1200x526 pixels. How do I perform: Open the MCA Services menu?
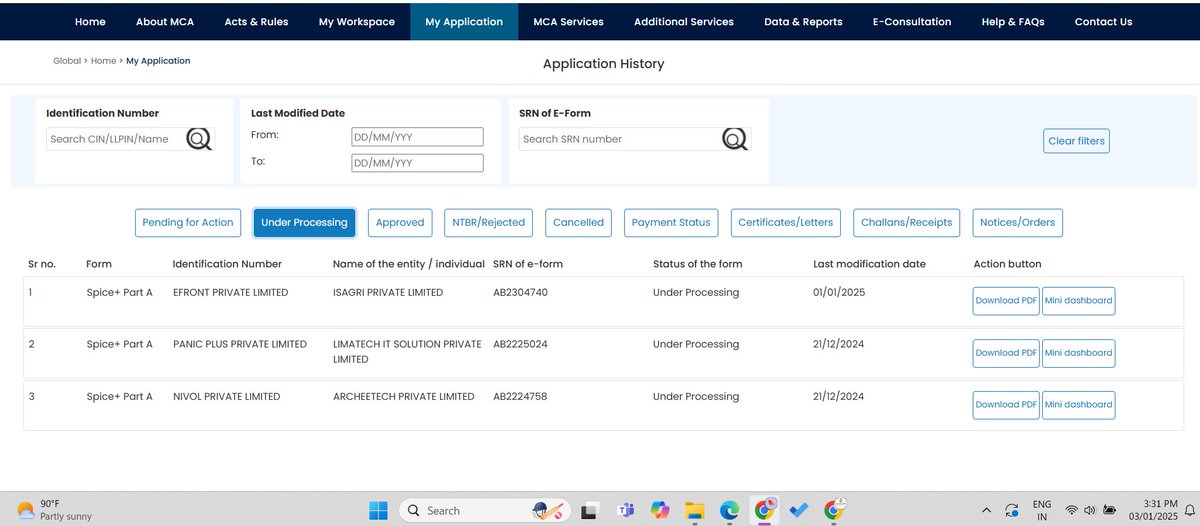568,21
